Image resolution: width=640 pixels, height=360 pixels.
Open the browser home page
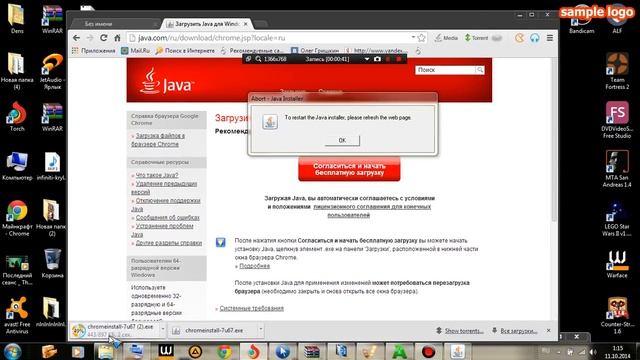click(117, 38)
